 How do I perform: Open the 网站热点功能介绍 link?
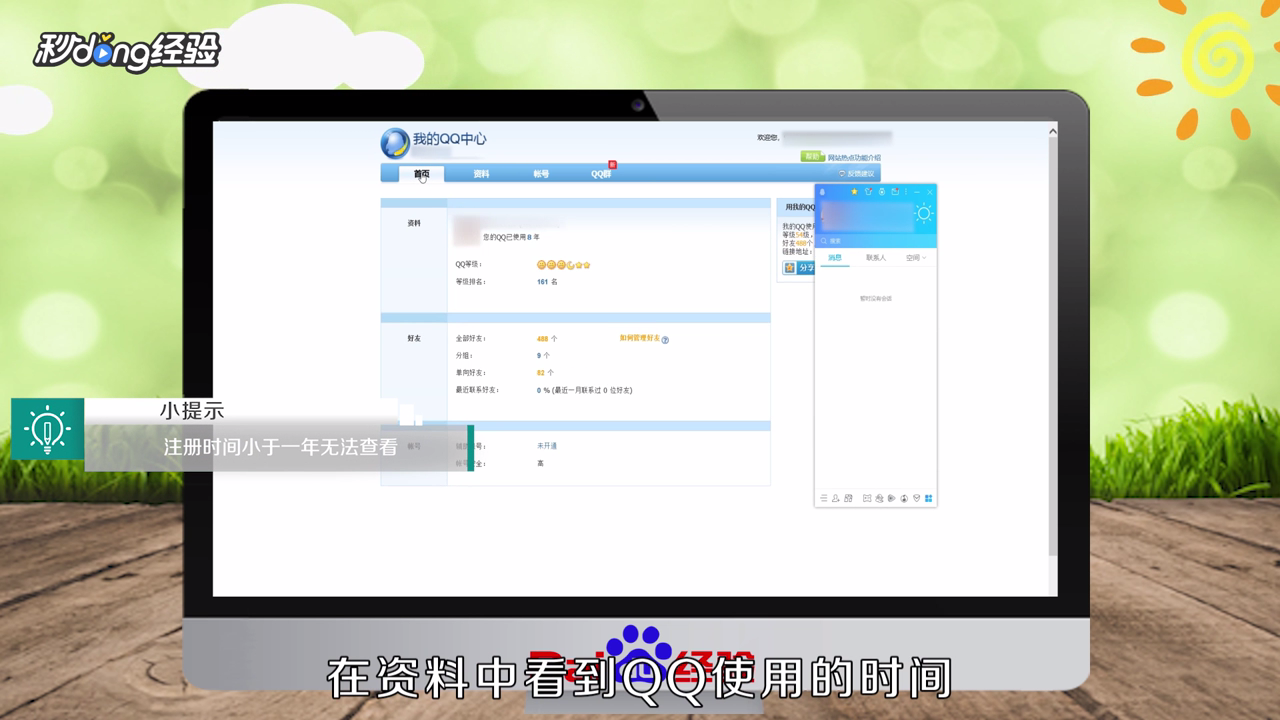point(854,158)
